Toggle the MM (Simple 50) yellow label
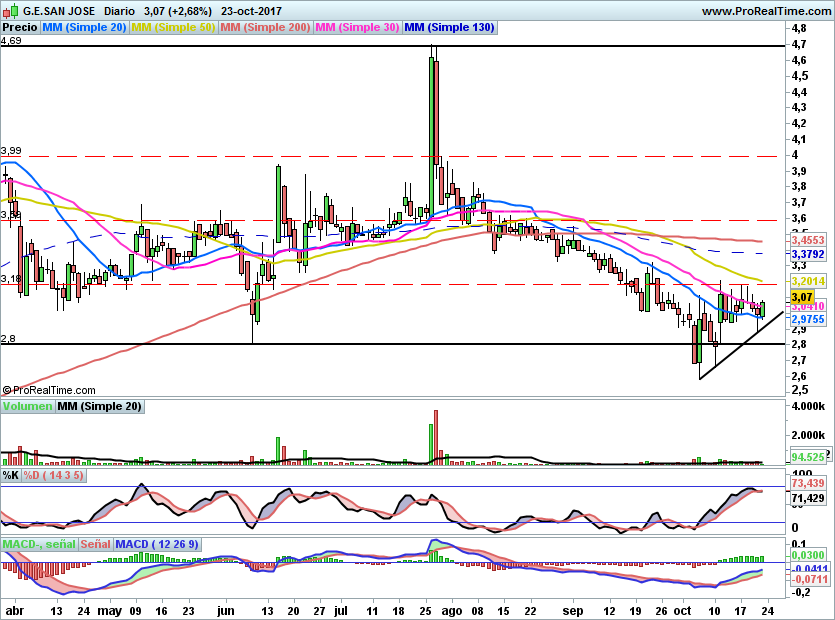 (173, 28)
